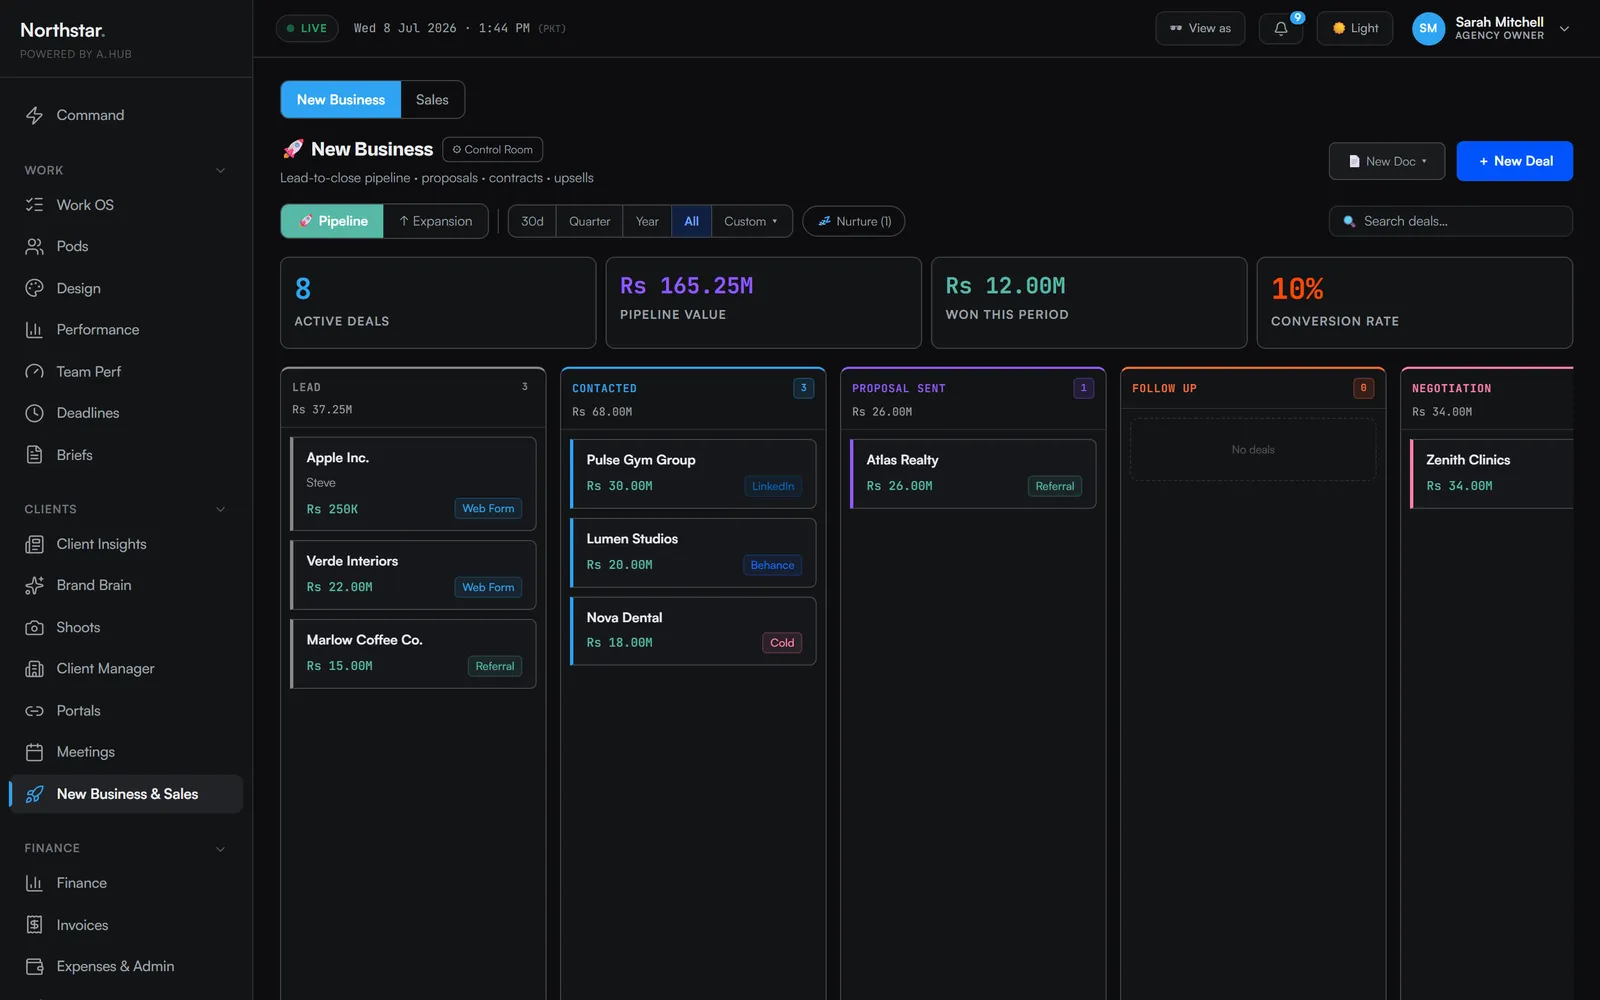Screen dimensions: 1600x1000
Task: Click the search magnifier icon
Action: click(1349, 221)
